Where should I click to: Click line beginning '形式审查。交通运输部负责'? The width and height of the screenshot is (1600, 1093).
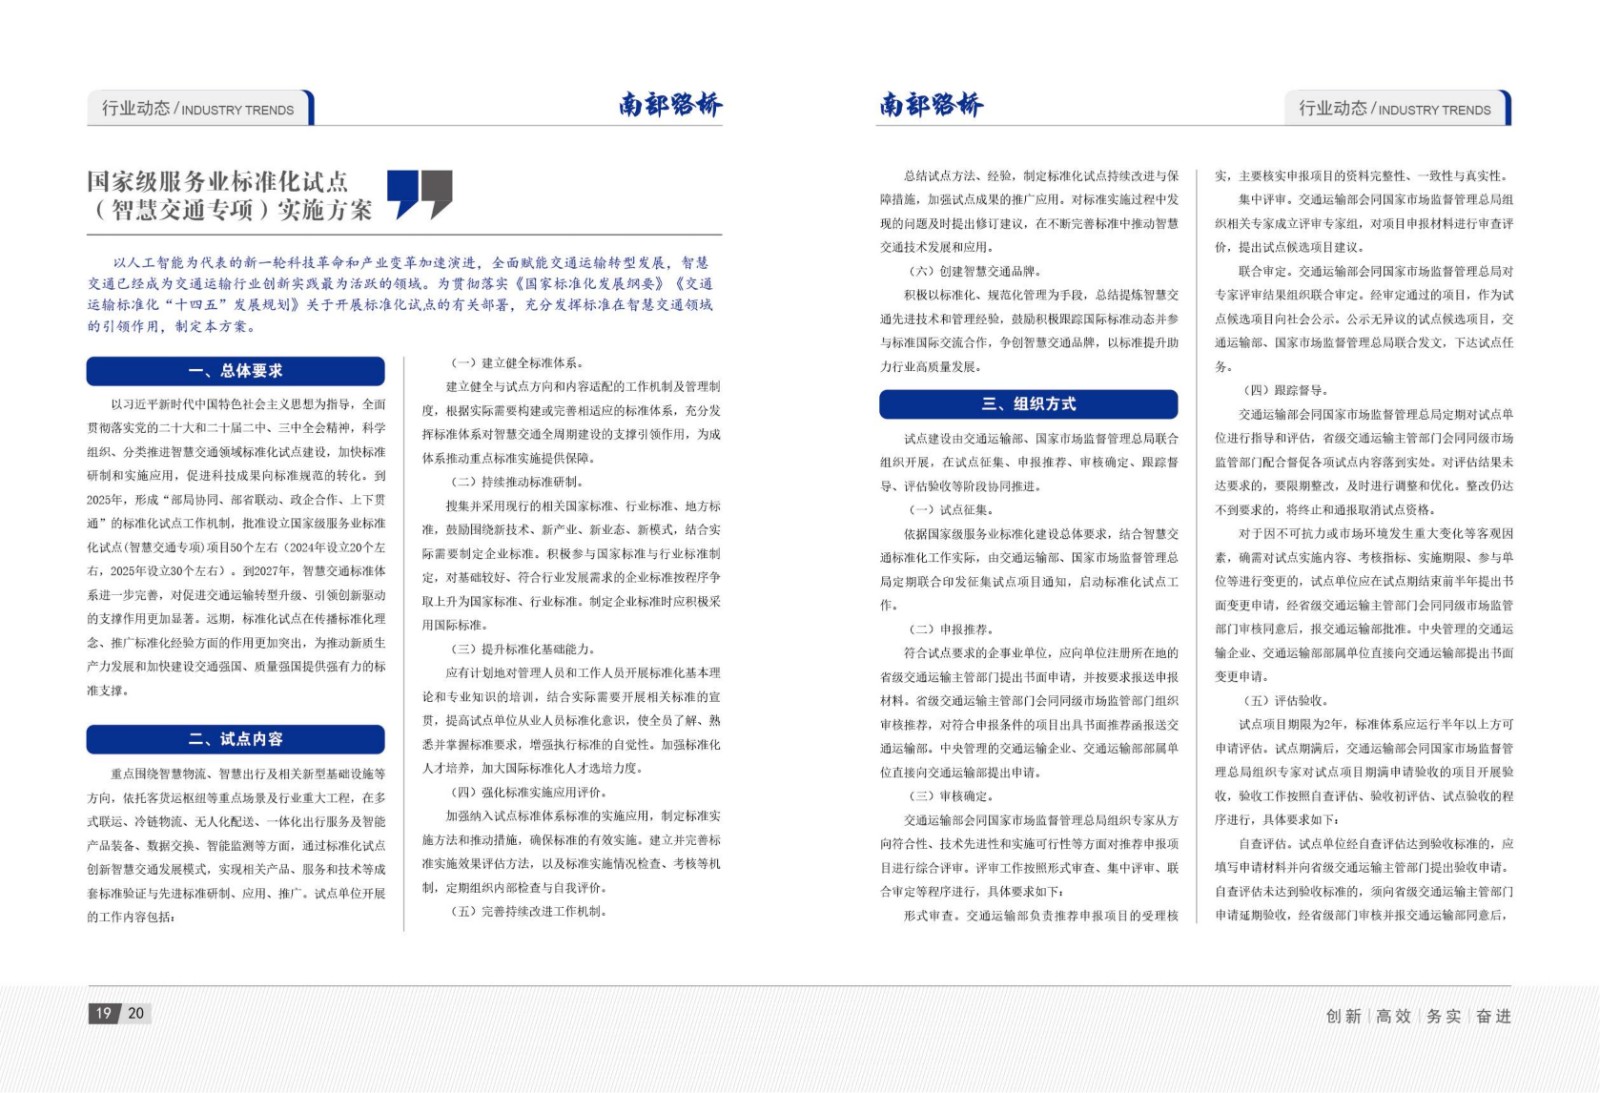[x=1041, y=915]
